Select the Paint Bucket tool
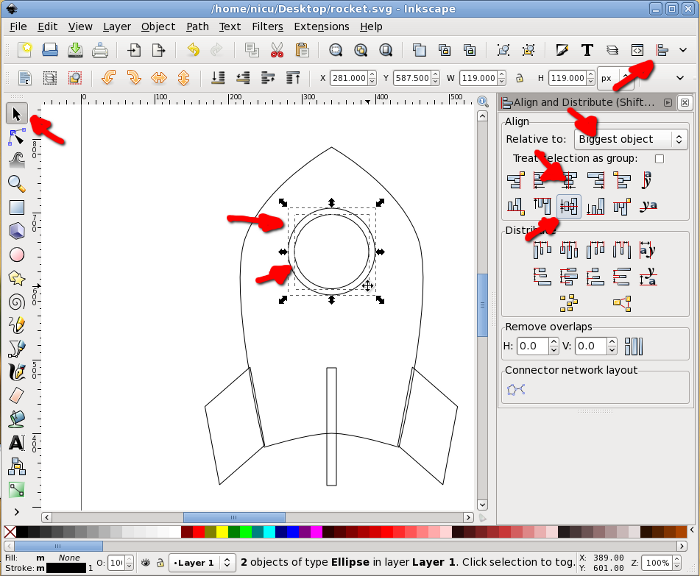 (17, 419)
